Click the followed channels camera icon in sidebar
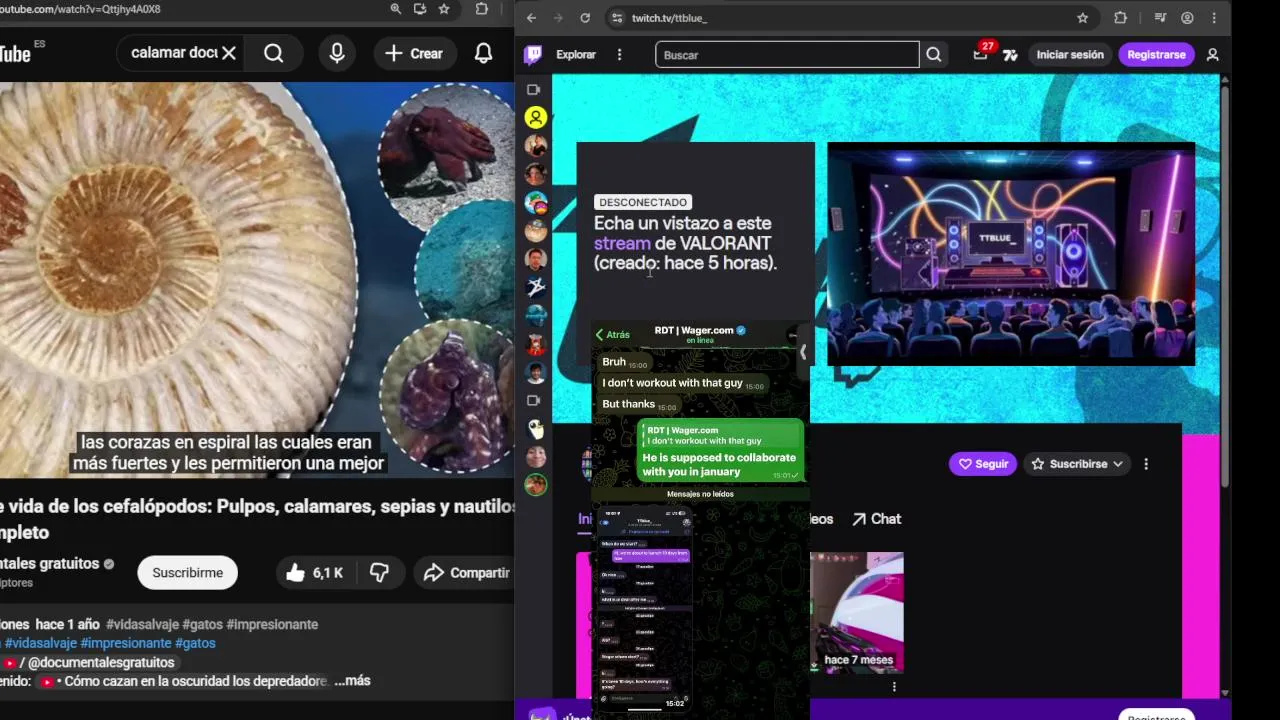The height and width of the screenshot is (720, 1280). [534, 89]
